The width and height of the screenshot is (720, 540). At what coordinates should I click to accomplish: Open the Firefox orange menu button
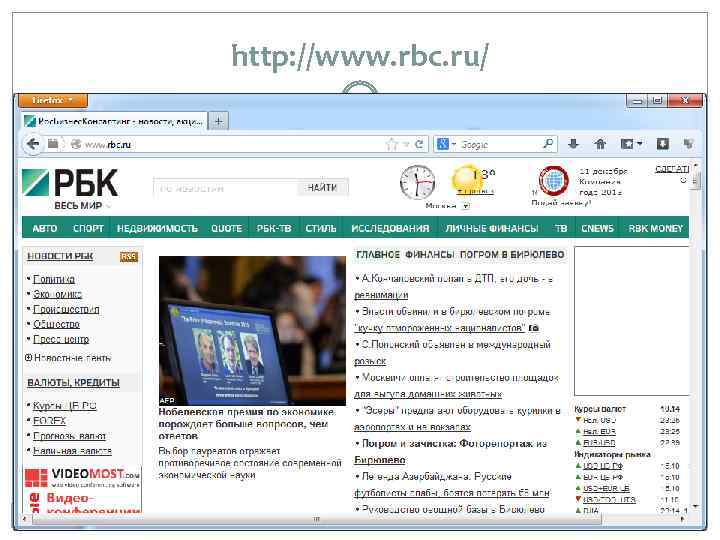pos(53,100)
